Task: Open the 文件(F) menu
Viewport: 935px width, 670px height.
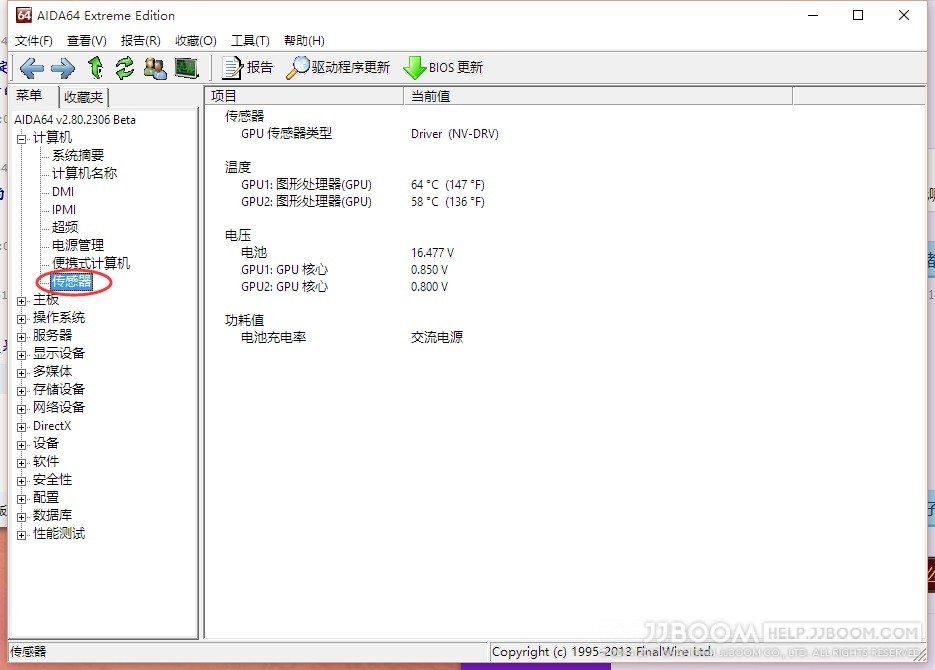Action: click(x=34, y=41)
